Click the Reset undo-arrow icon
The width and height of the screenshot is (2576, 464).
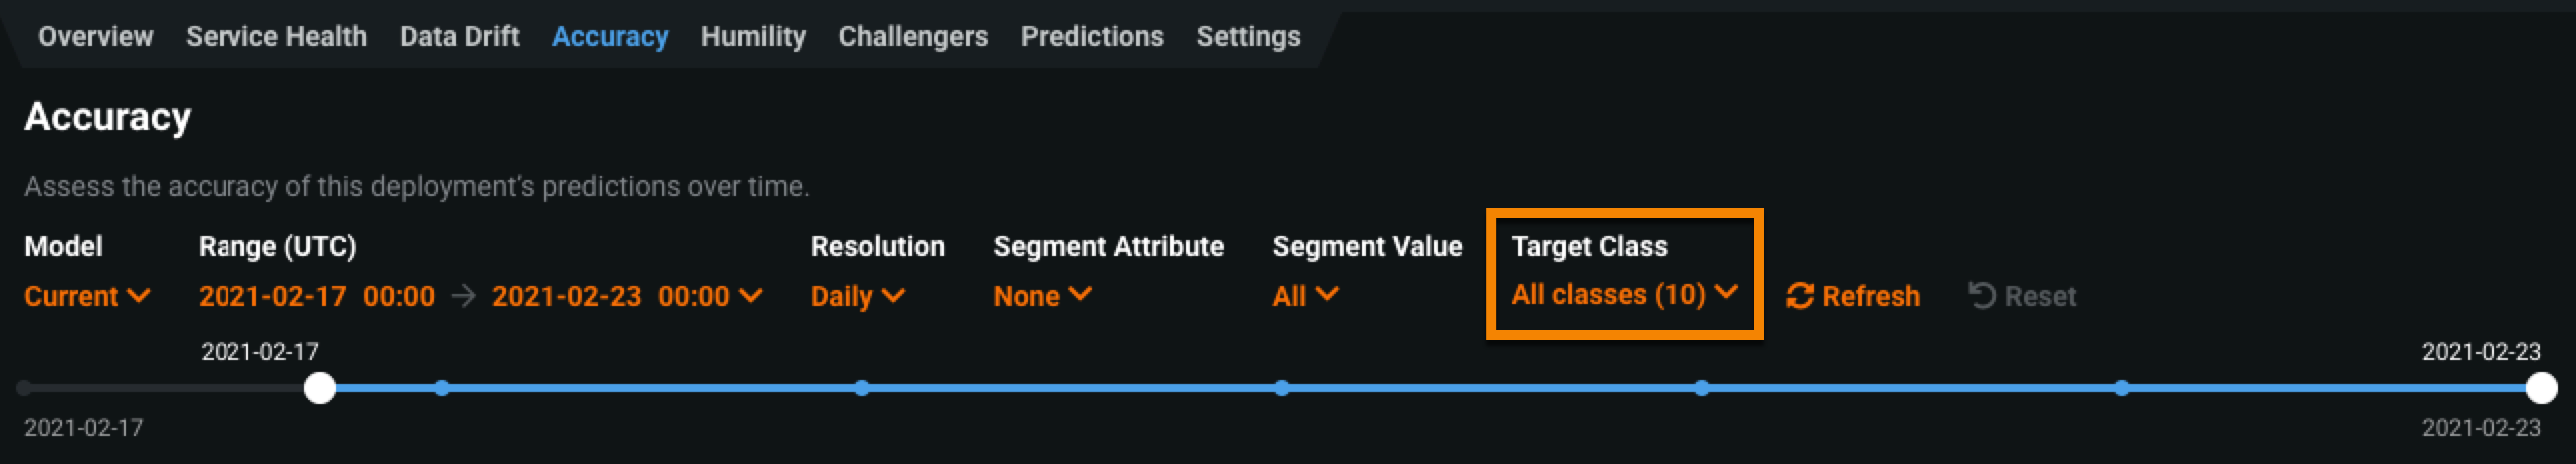click(x=1982, y=296)
